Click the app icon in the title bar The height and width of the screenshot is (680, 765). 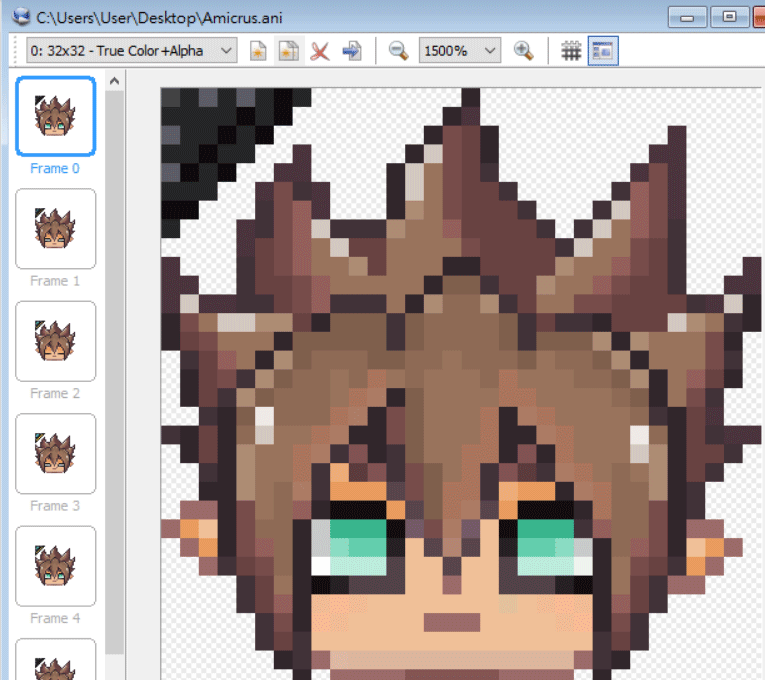(x=21, y=17)
